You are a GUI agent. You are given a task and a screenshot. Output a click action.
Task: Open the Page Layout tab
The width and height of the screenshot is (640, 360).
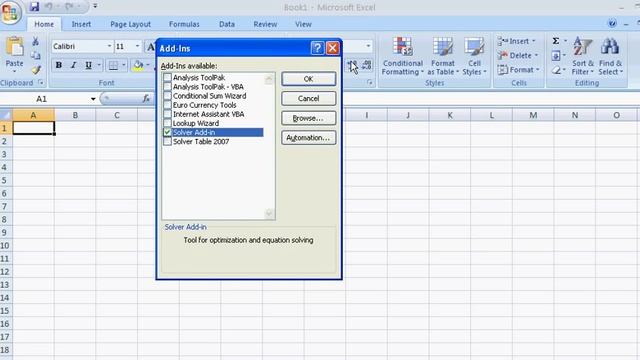(x=130, y=24)
